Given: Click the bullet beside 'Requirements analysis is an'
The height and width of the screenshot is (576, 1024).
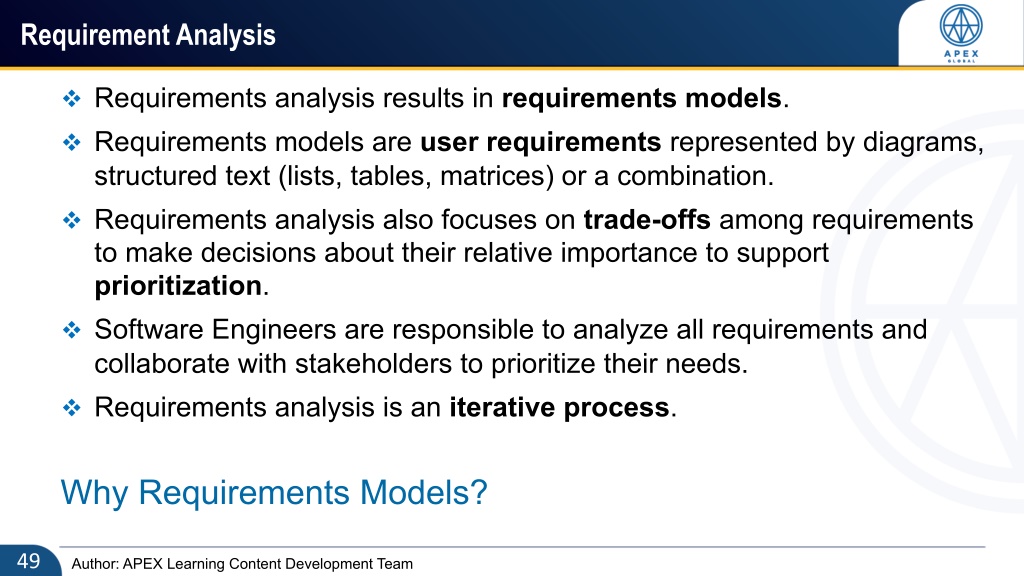Looking at the screenshot, I should coord(71,408).
